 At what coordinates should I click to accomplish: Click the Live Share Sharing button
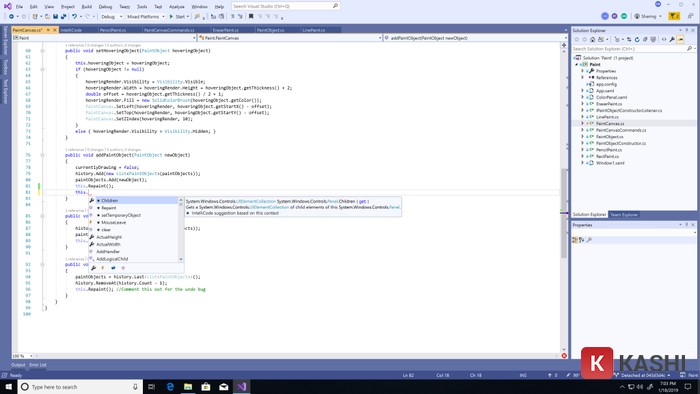tap(648, 16)
